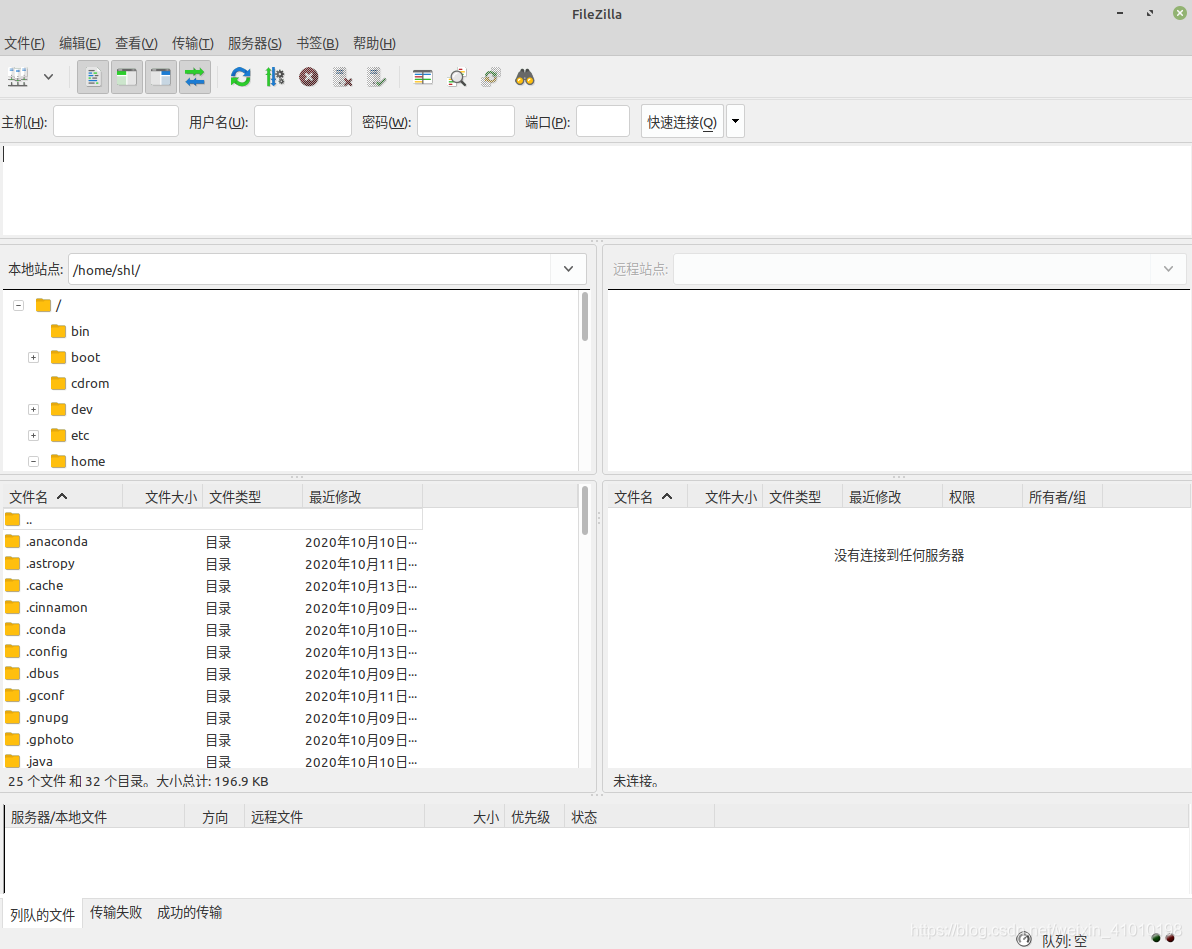Click local tree vertical scrollbar
1192x949 pixels.
coord(585,316)
